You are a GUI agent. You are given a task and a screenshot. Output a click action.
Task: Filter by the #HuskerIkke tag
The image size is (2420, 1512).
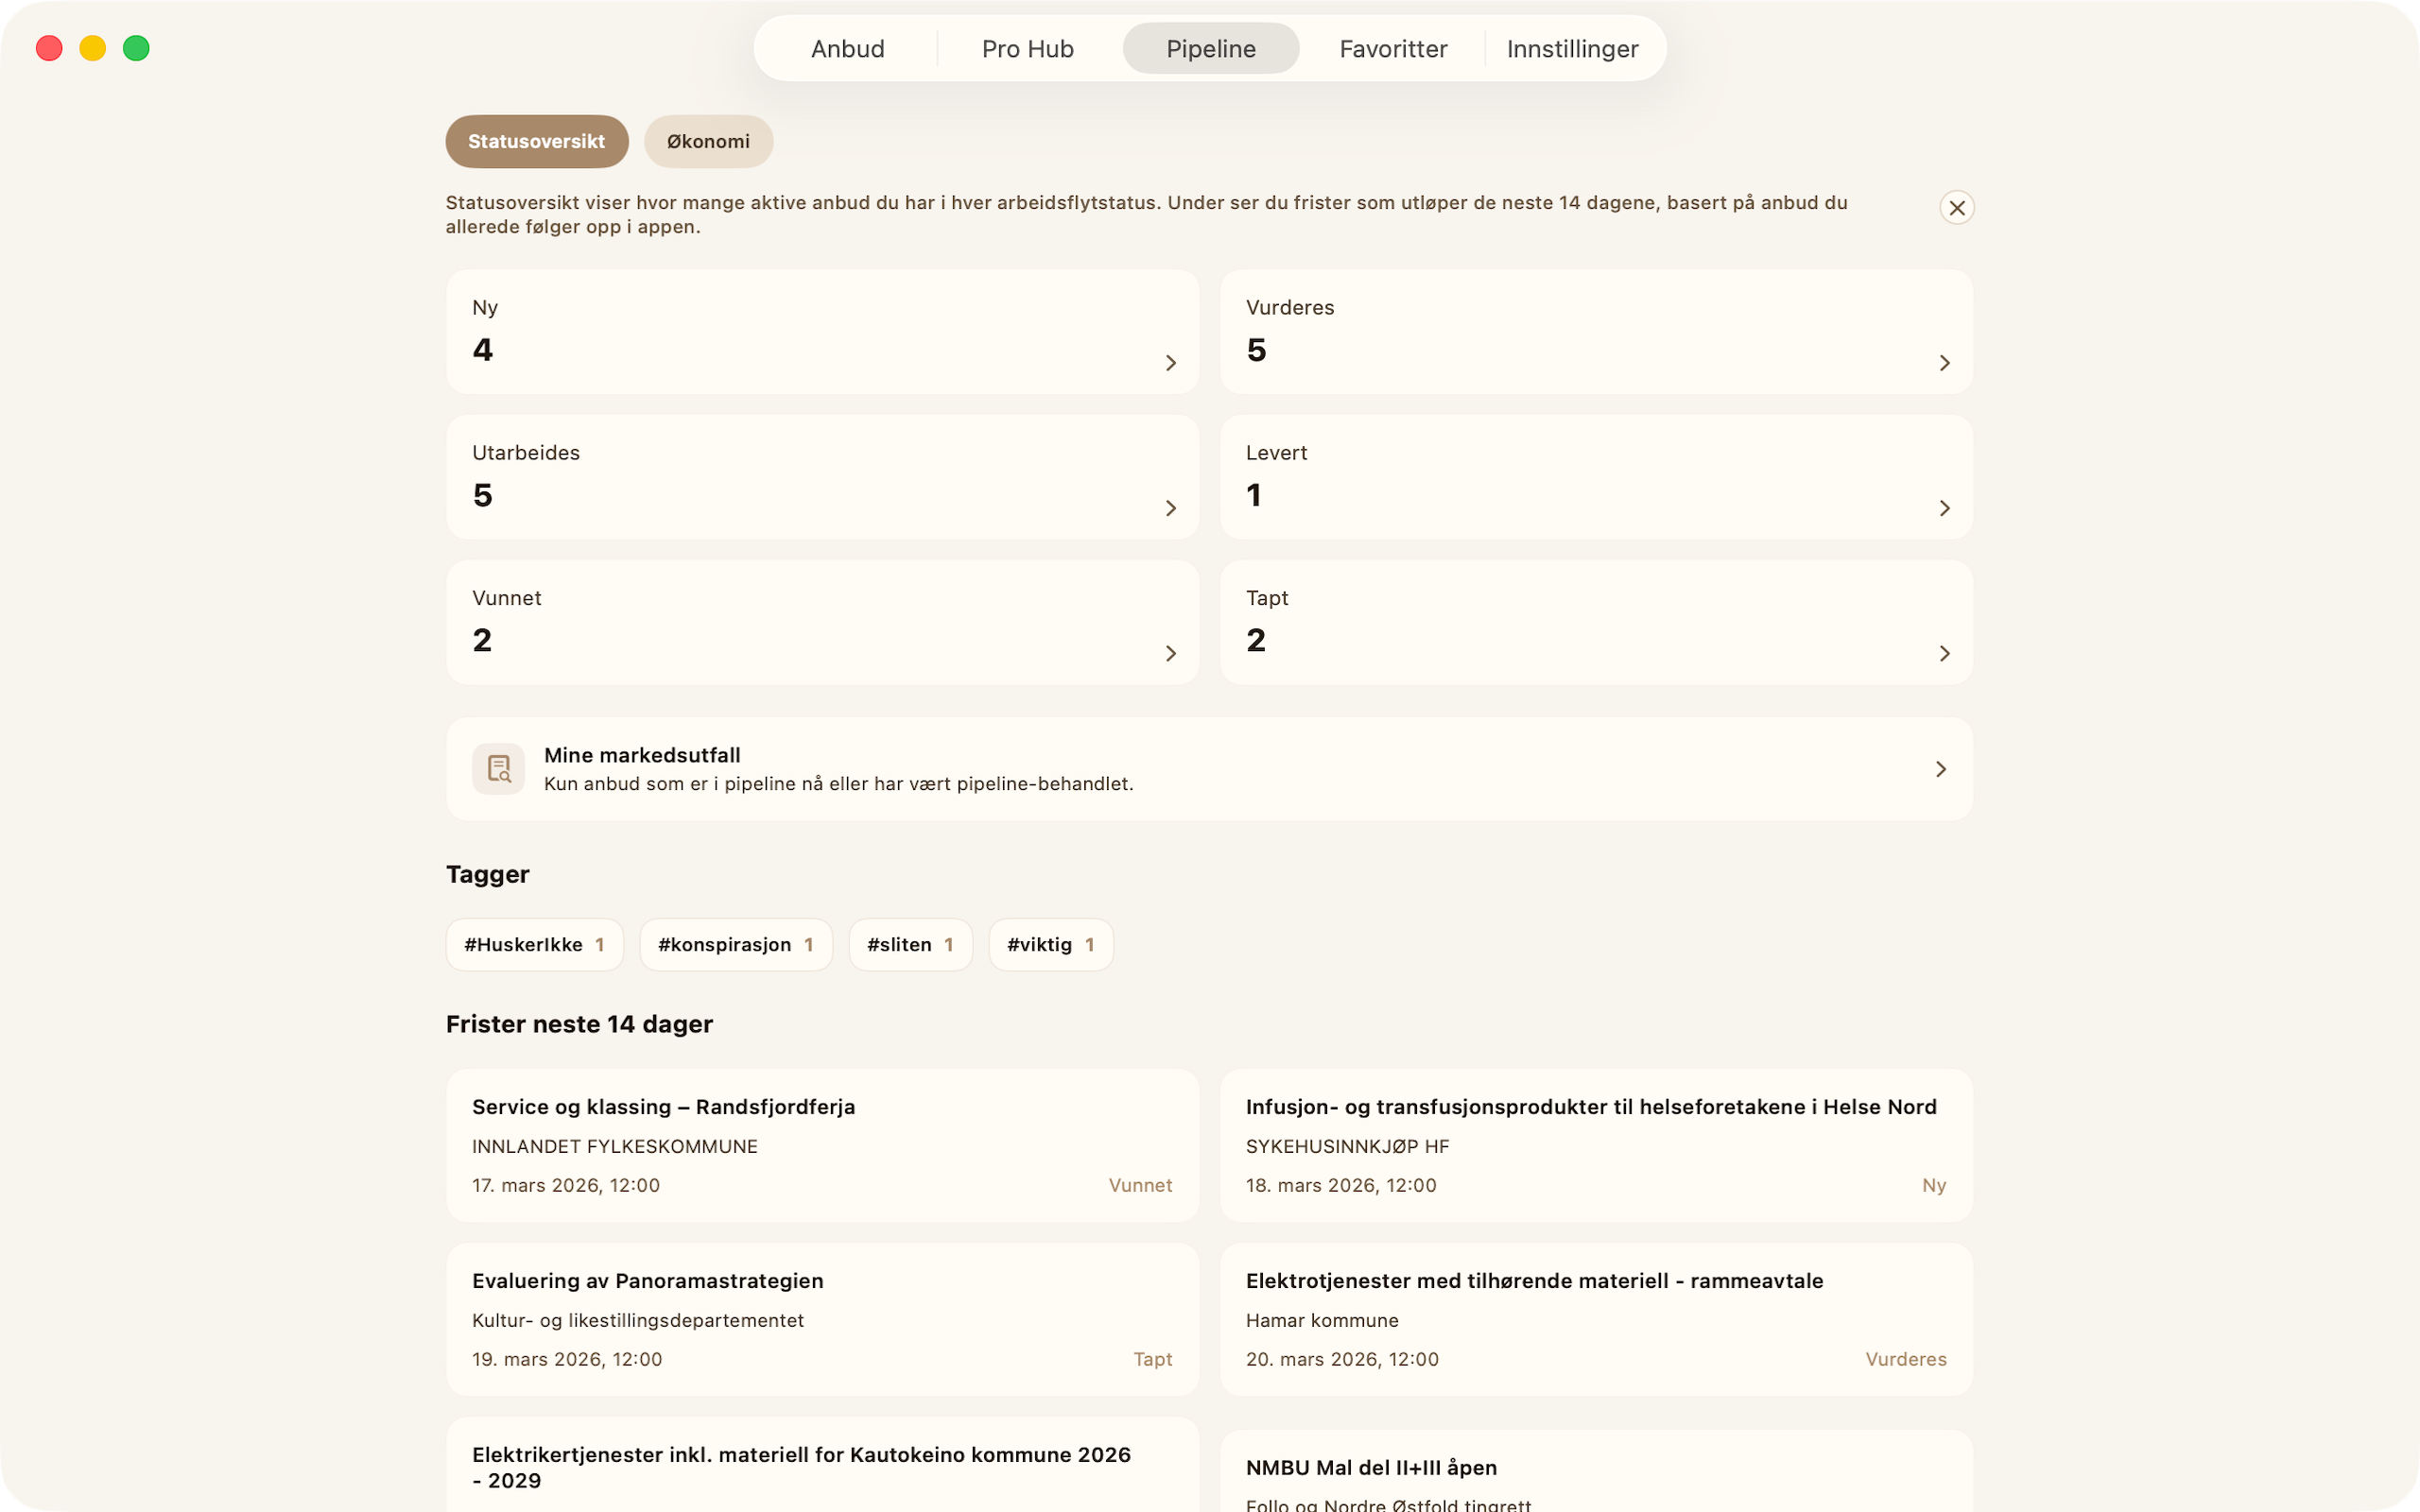534,944
